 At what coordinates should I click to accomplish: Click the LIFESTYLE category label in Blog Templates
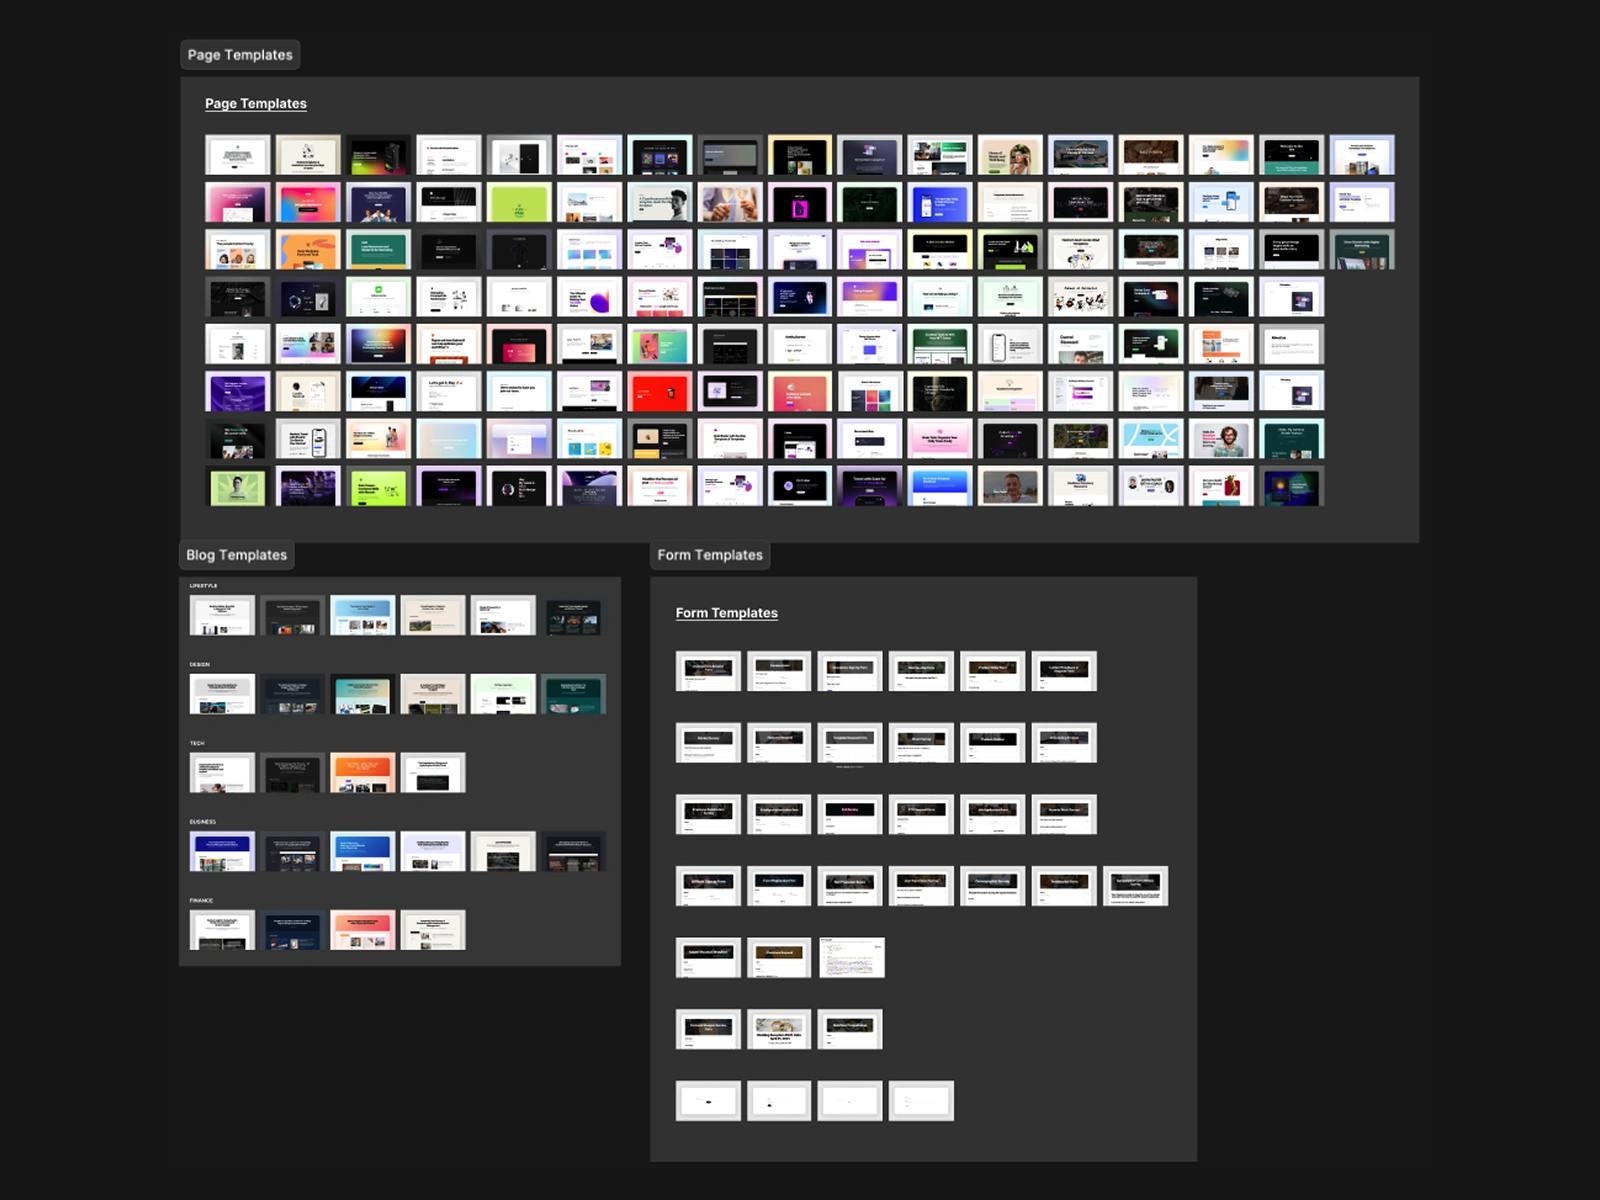tap(202, 584)
